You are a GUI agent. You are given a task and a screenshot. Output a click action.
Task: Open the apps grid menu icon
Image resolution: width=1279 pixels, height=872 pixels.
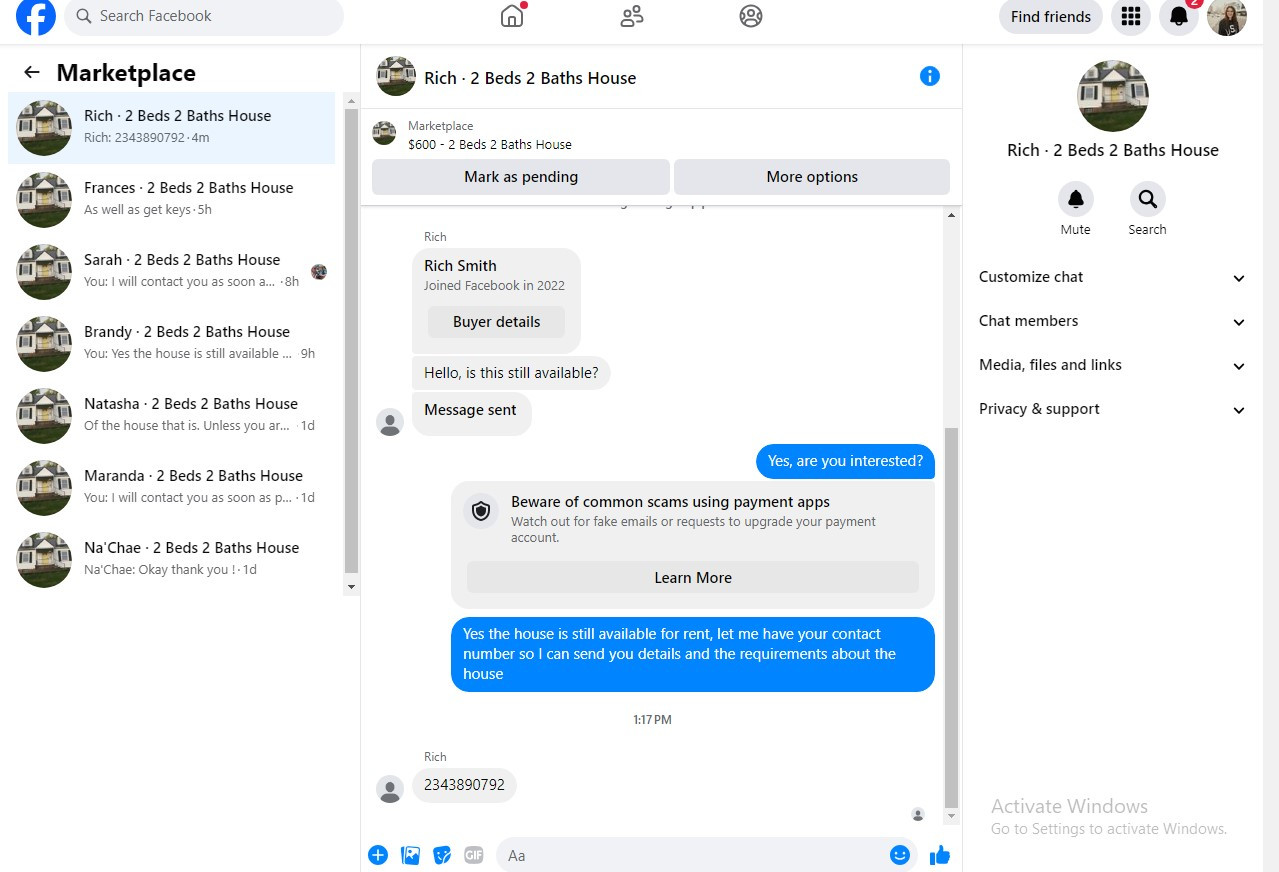1131,16
